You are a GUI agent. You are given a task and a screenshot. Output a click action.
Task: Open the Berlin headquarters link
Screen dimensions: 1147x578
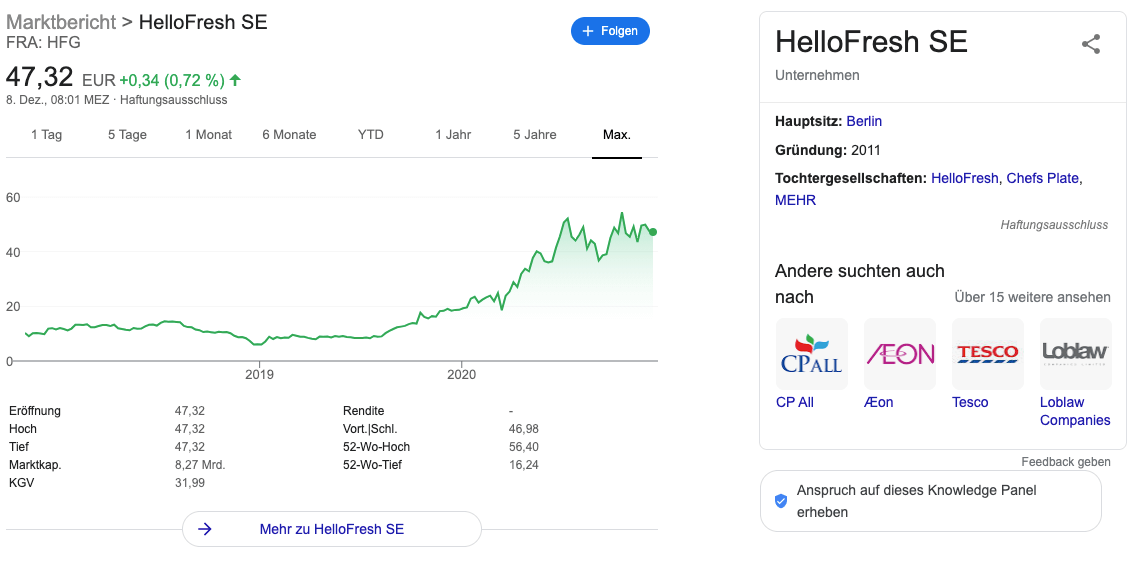[864, 121]
